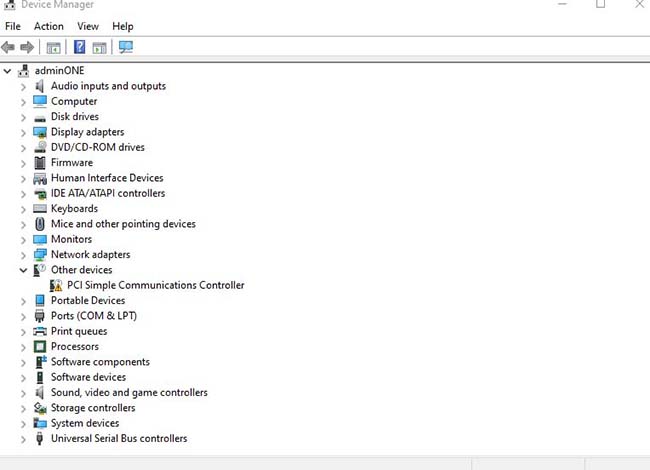Click the warning icon beside PCI Simple Communications Controller
This screenshot has width=650, height=470.
click(56, 285)
